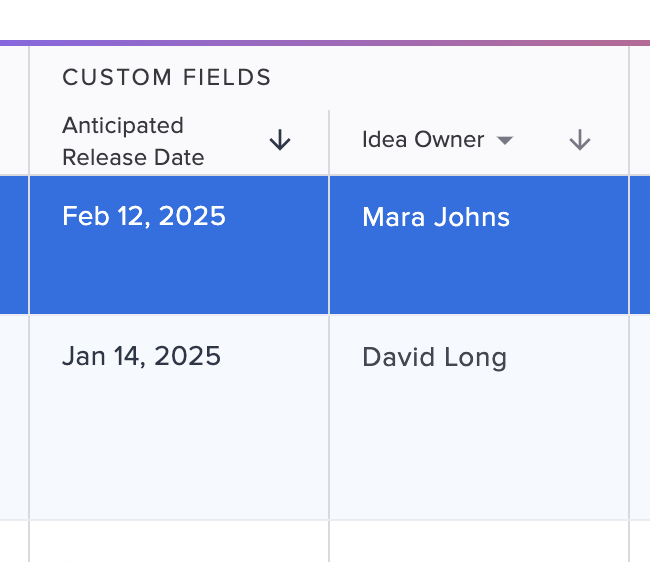
Task: Select the Anticipated Release Date column header
Action: tap(179, 142)
